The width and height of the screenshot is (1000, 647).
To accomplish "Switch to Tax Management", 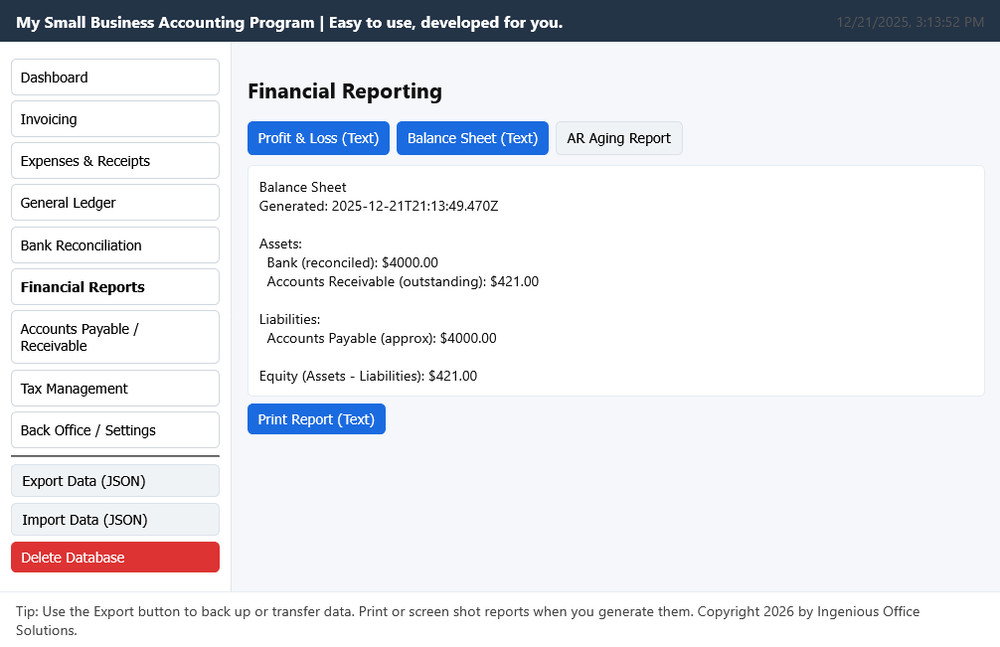I will pos(114,388).
